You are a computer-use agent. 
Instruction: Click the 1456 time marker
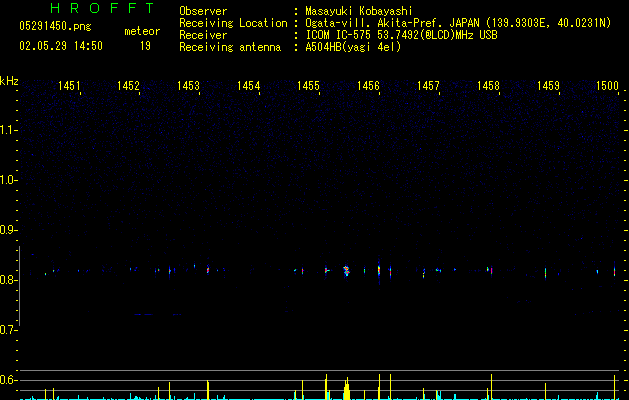pos(368,85)
